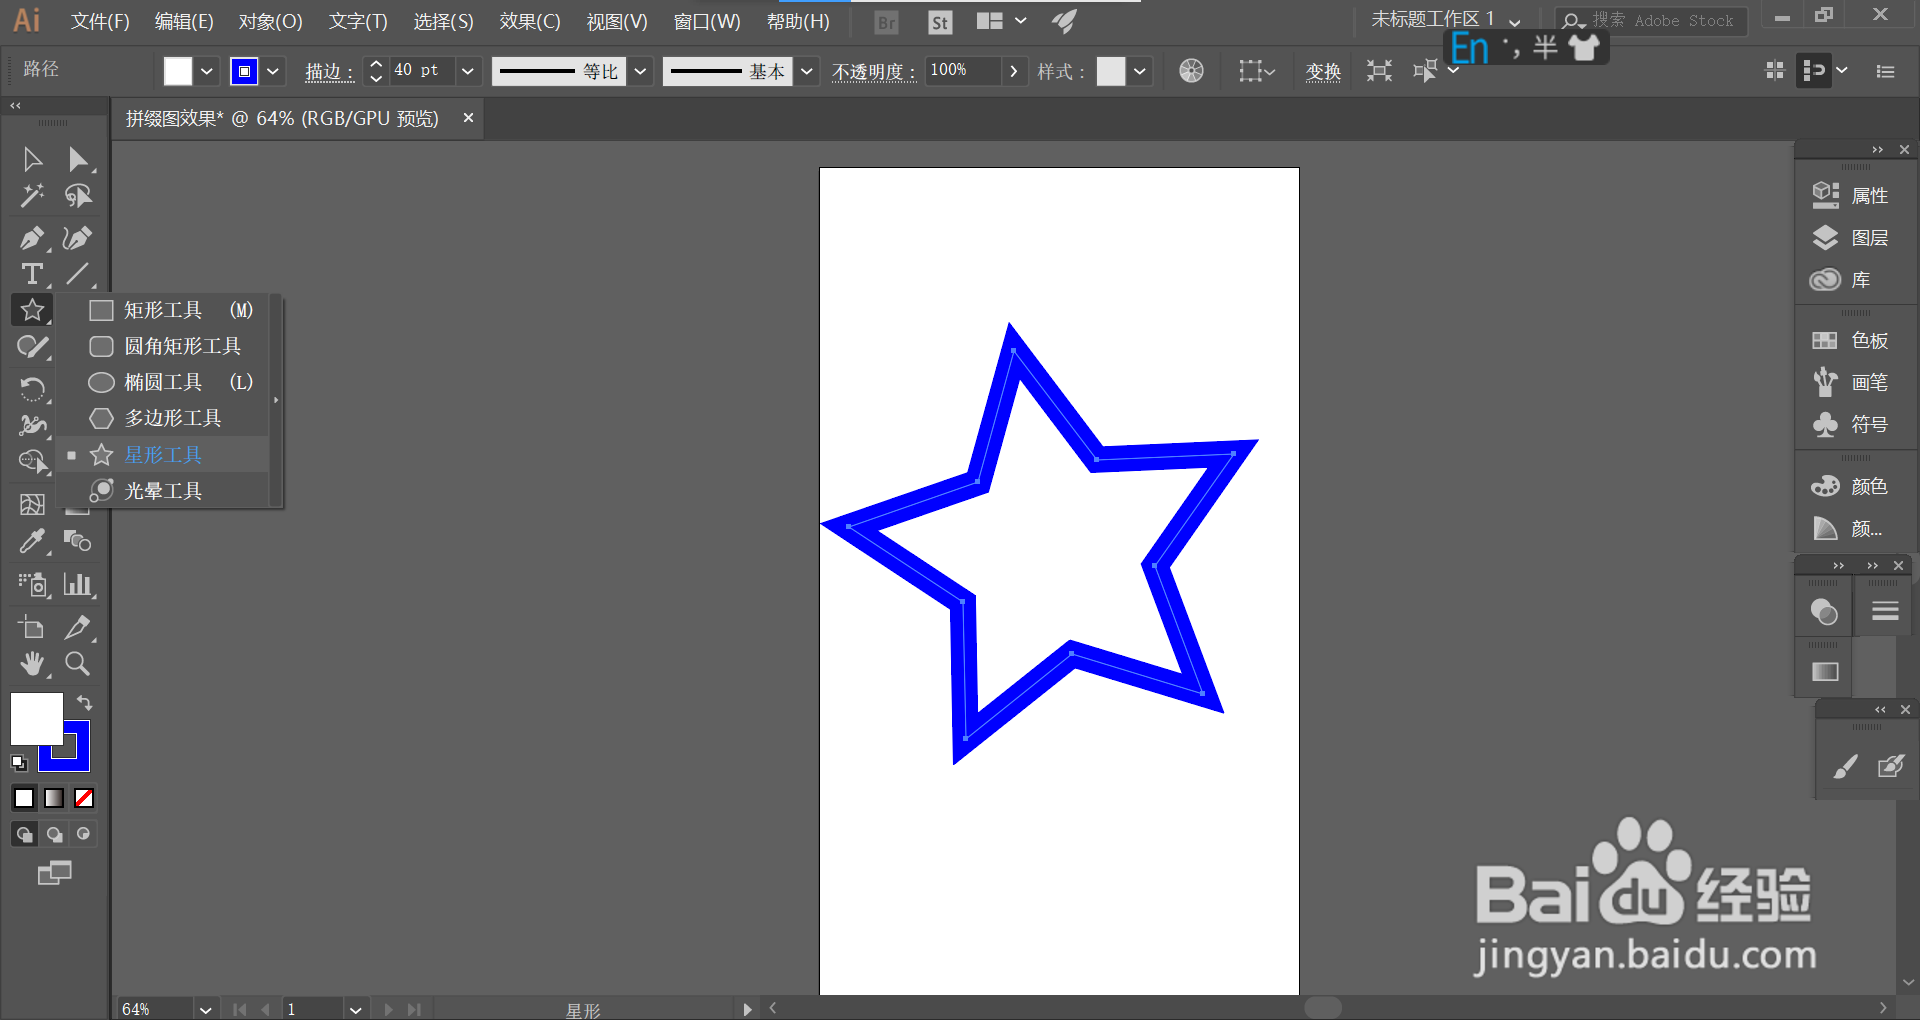Select the Pen tool

32,238
